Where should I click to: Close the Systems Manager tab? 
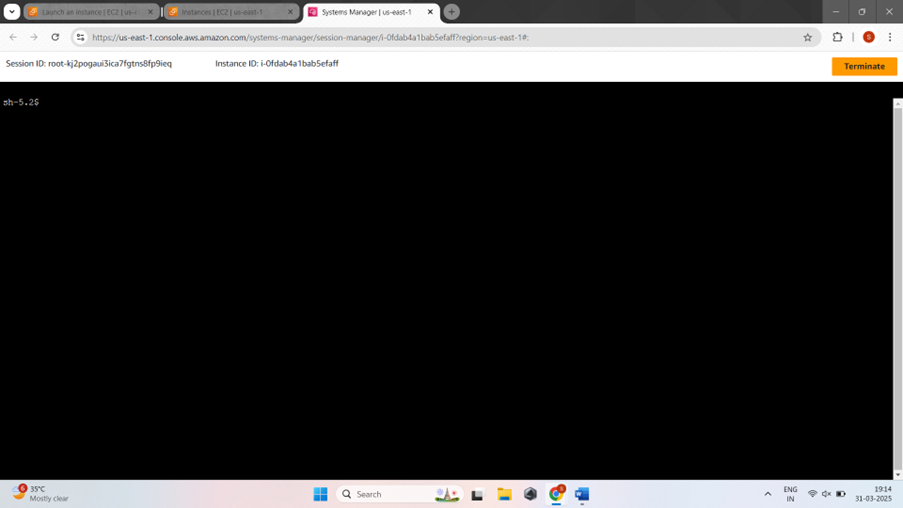click(x=430, y=12)
